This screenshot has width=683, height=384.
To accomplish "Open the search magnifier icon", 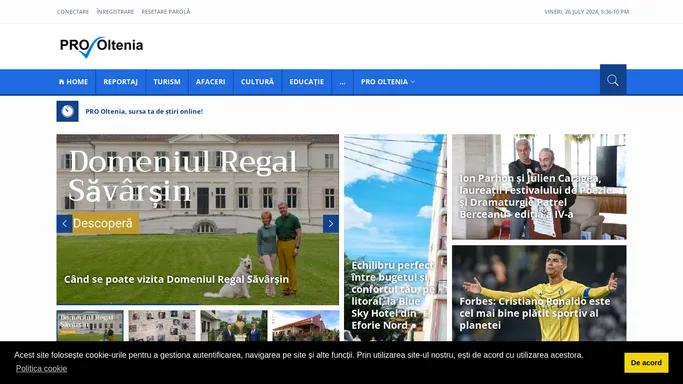I will [613, 80].
